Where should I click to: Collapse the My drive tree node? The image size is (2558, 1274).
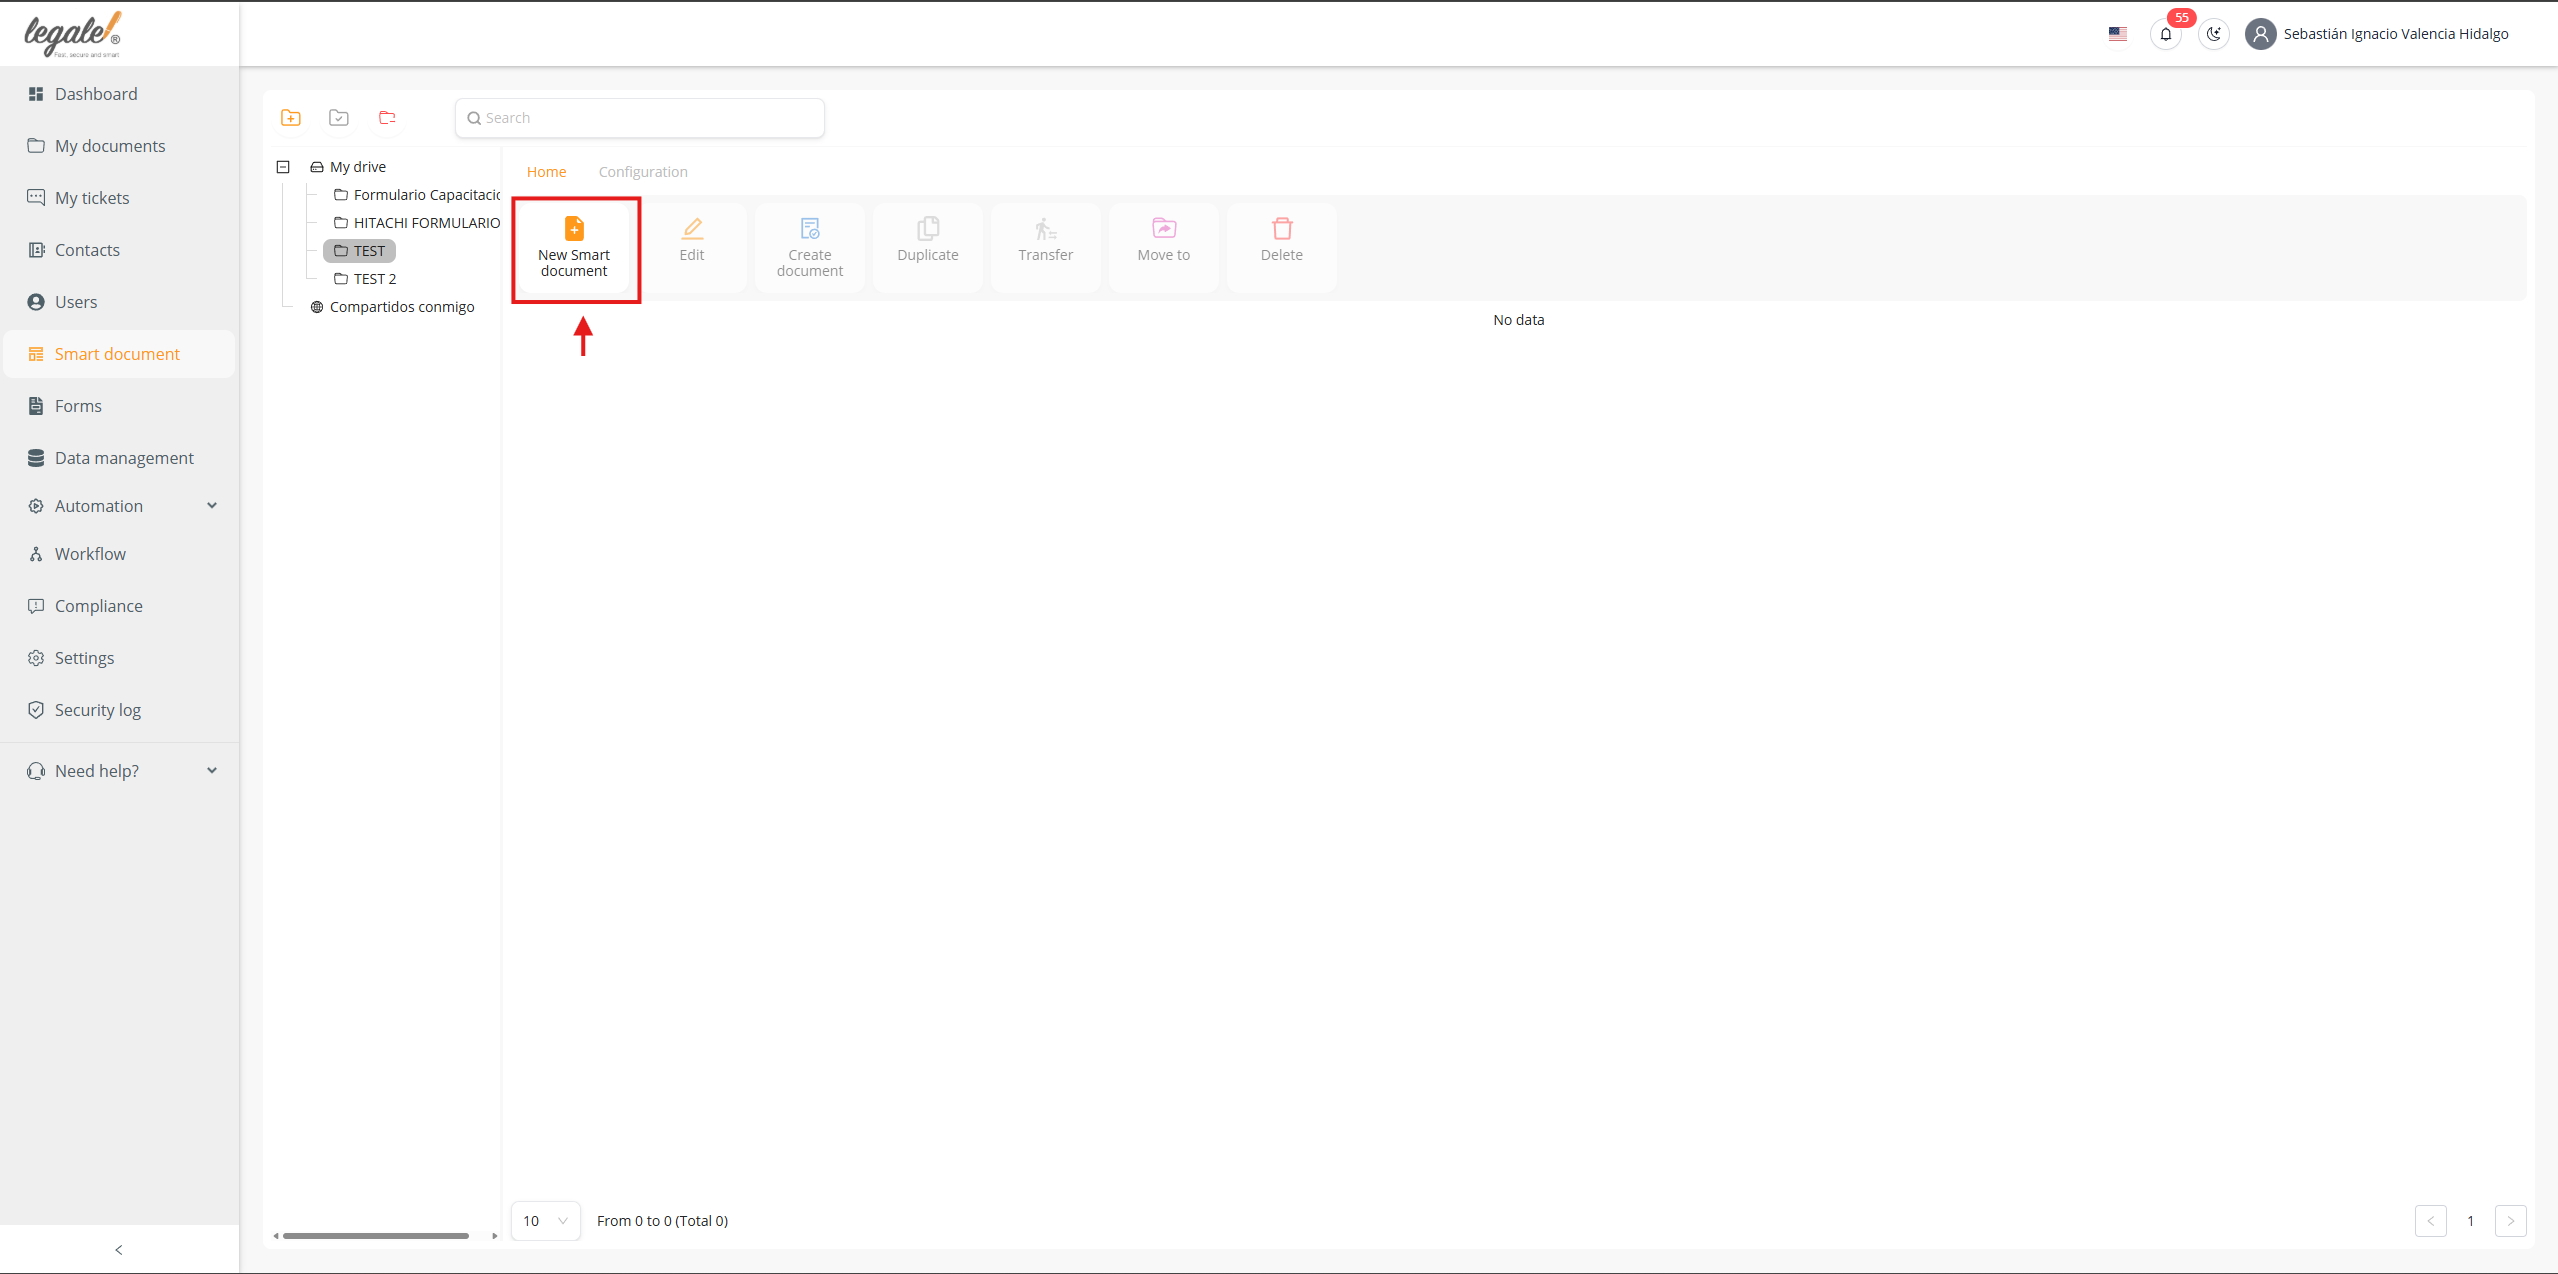pos(283,167)
